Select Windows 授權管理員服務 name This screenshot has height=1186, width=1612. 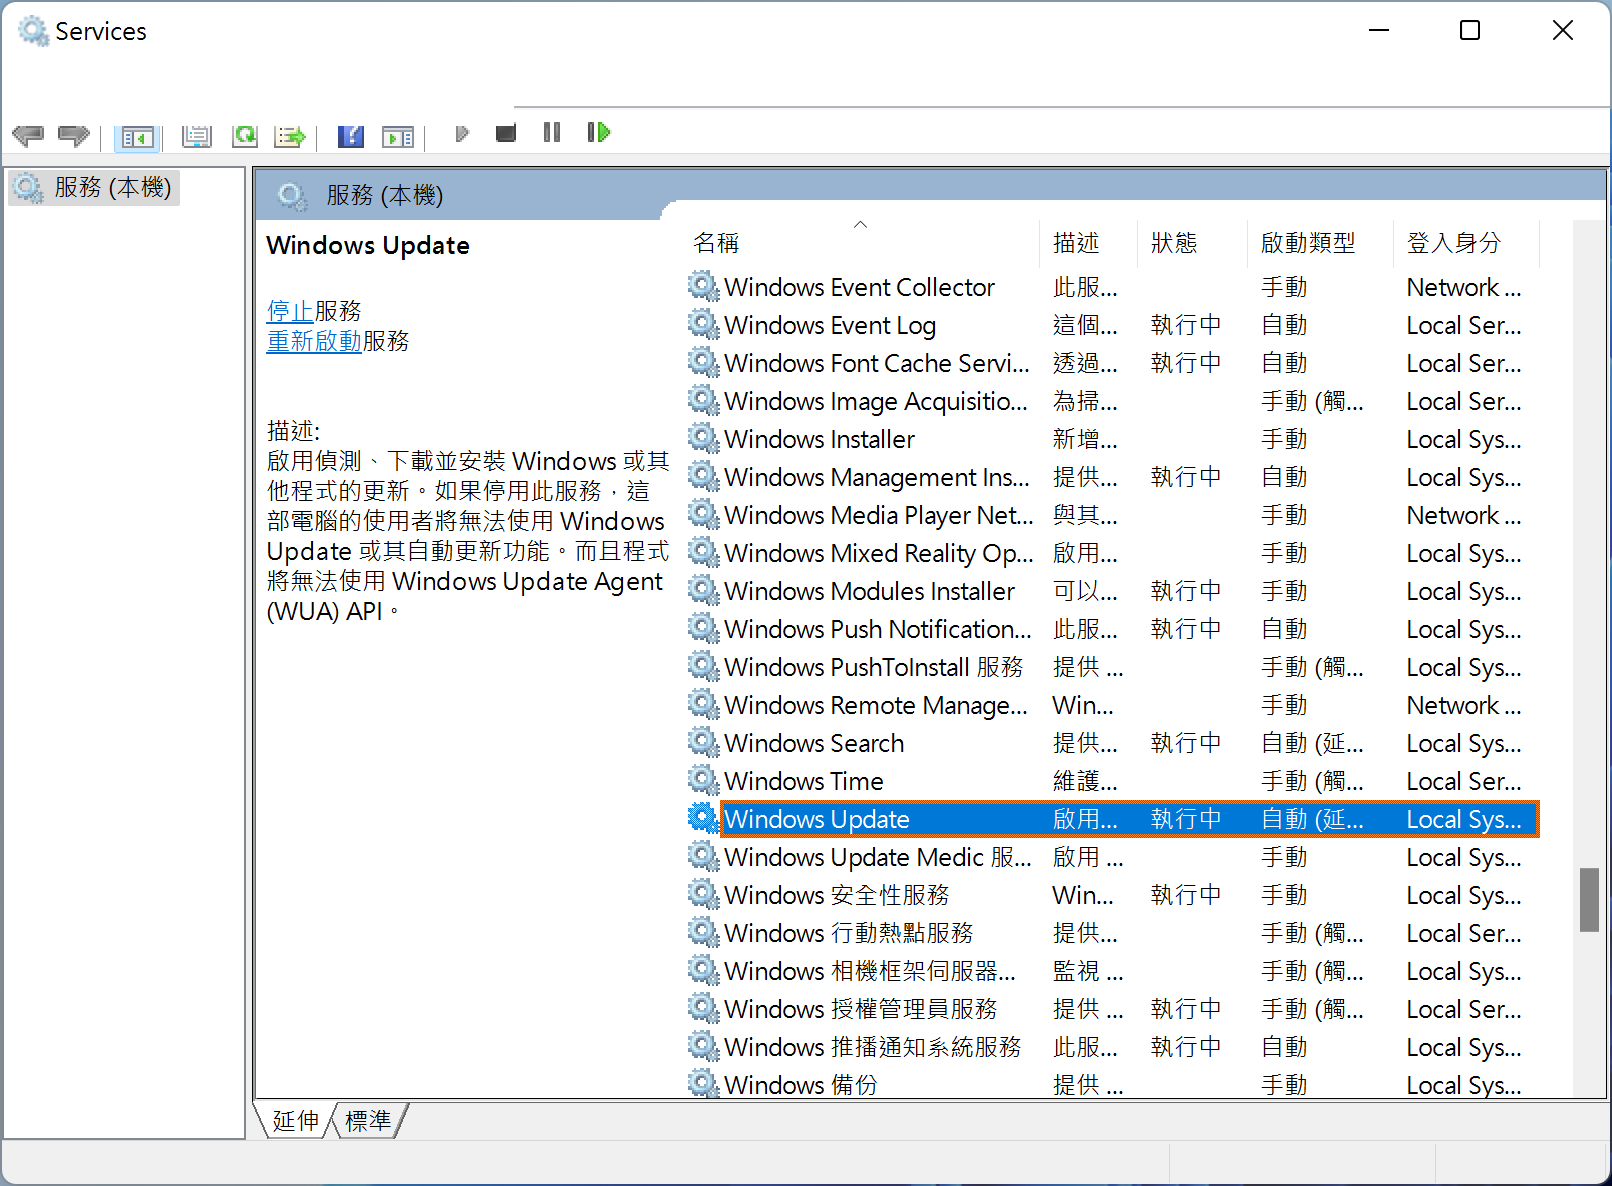pos(861,1009)
